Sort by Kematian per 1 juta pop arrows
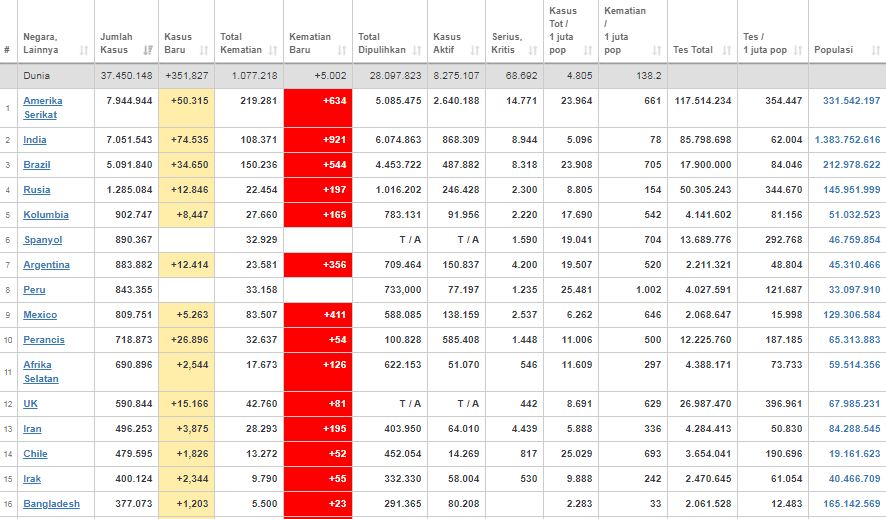The height and width of the screenshot is (519, 886). [657, 50]
